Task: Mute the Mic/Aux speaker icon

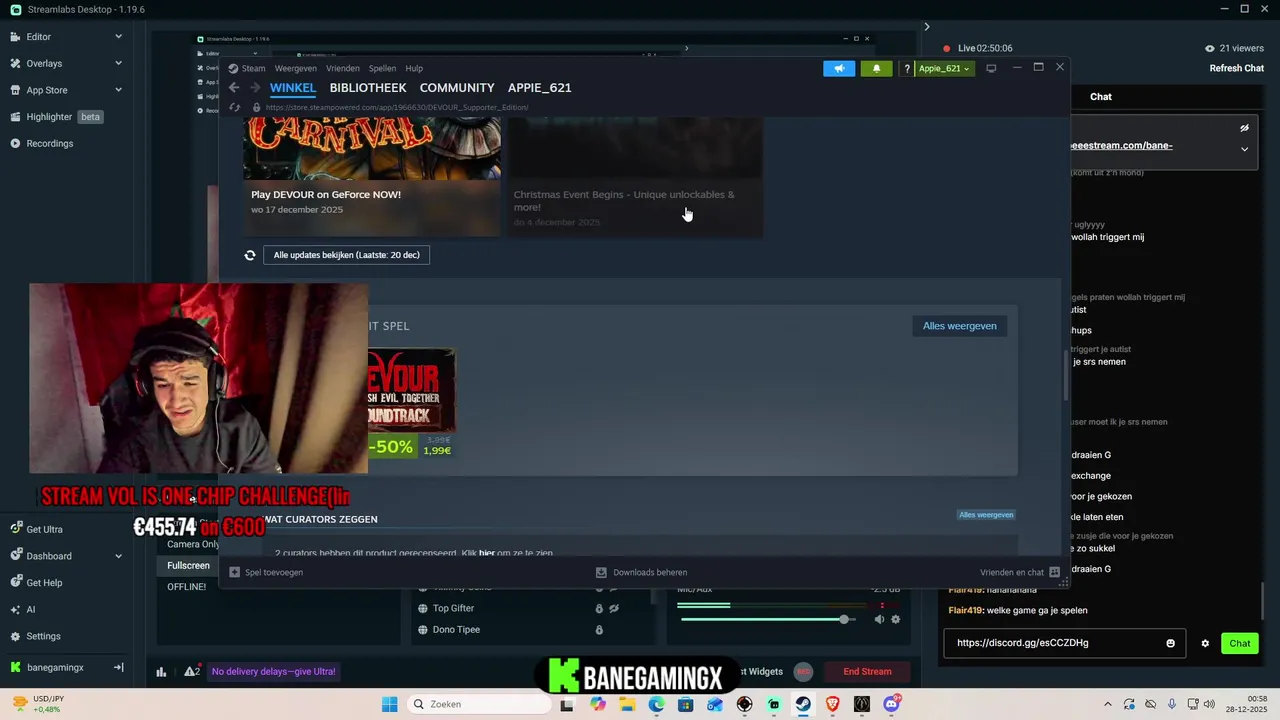Action: tap(879, 620)
